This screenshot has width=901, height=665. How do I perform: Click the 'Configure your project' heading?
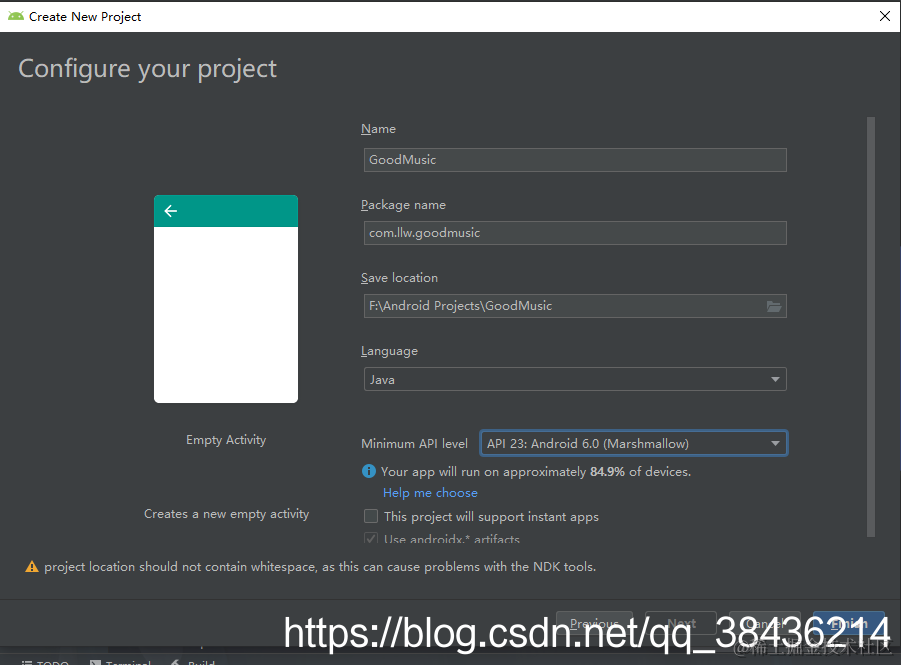pyautogui.click(x=147, y=69)
